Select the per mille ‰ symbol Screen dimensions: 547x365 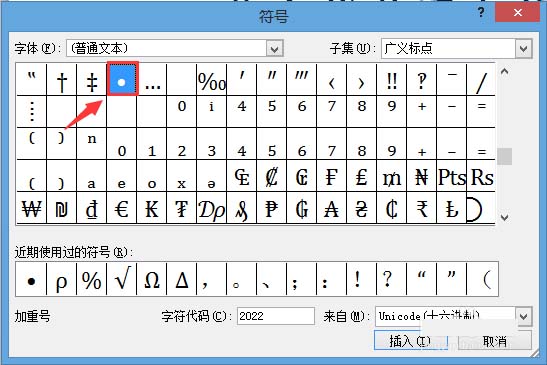(x=212, y=80)
